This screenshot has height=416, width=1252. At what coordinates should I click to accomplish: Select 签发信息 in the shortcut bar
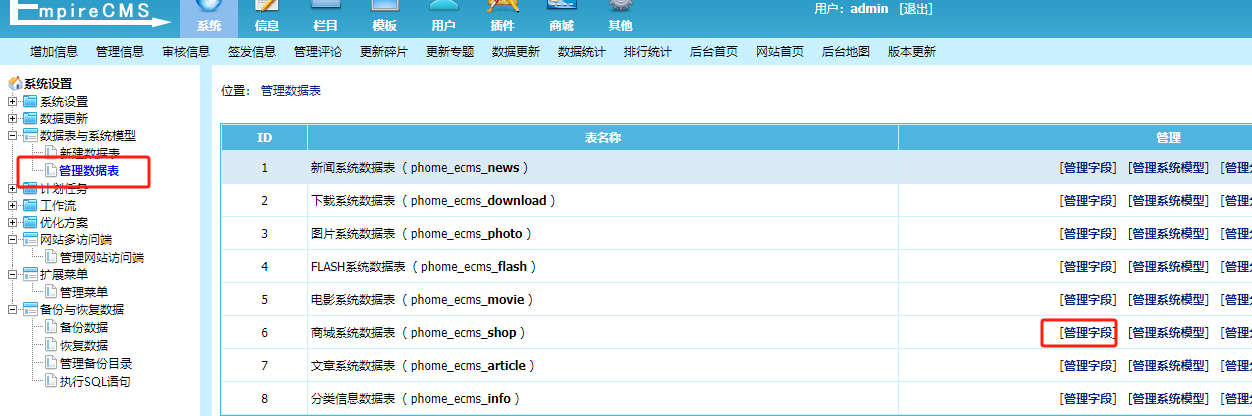click(x=252, y=52)
